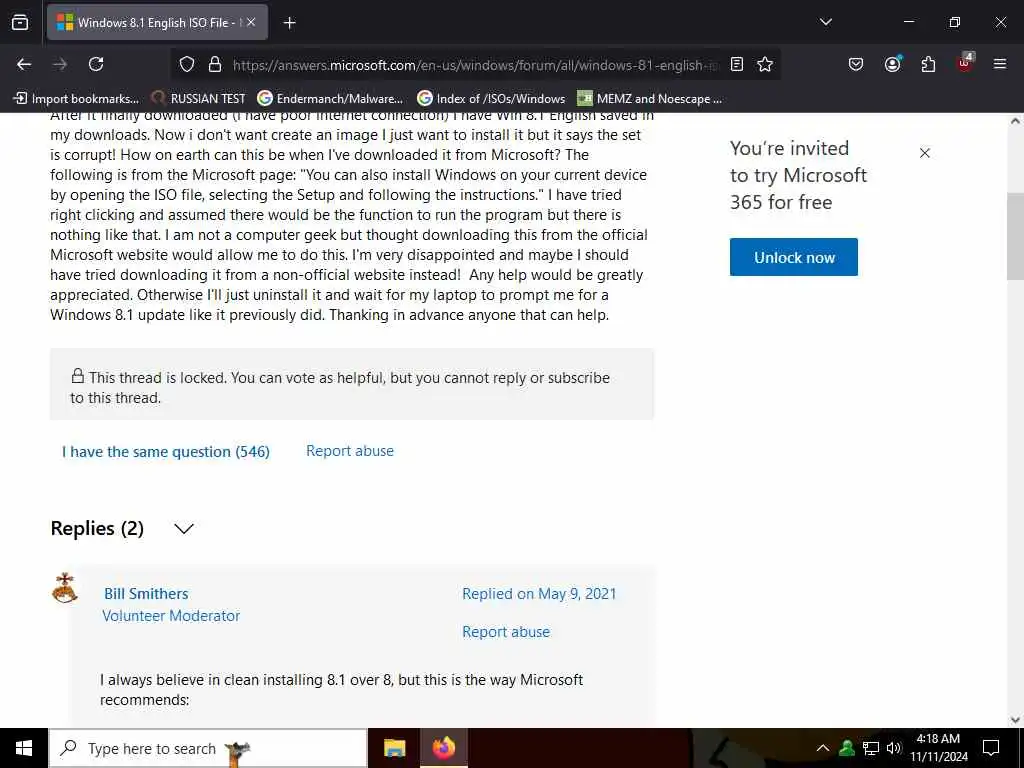Screen dimensions: 1024x768
Task: Open volume speaker tray icon
Action: pos(894,748)
